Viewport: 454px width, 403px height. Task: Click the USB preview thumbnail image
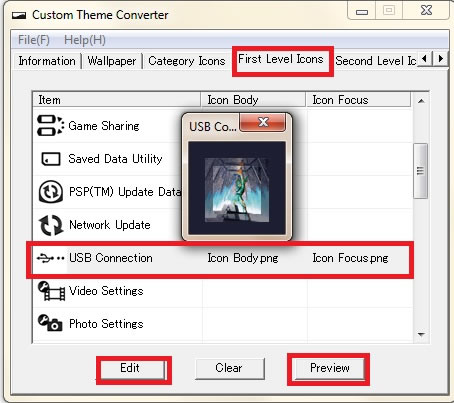pos(237,188)
